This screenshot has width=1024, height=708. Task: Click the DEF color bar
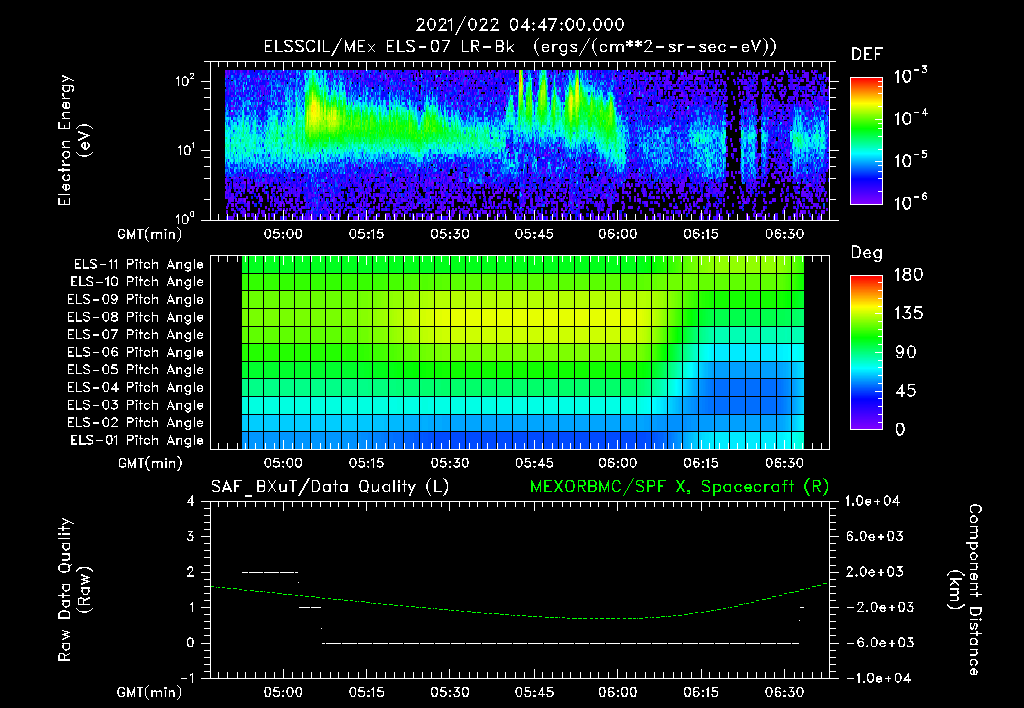click(x=866, y=141)
